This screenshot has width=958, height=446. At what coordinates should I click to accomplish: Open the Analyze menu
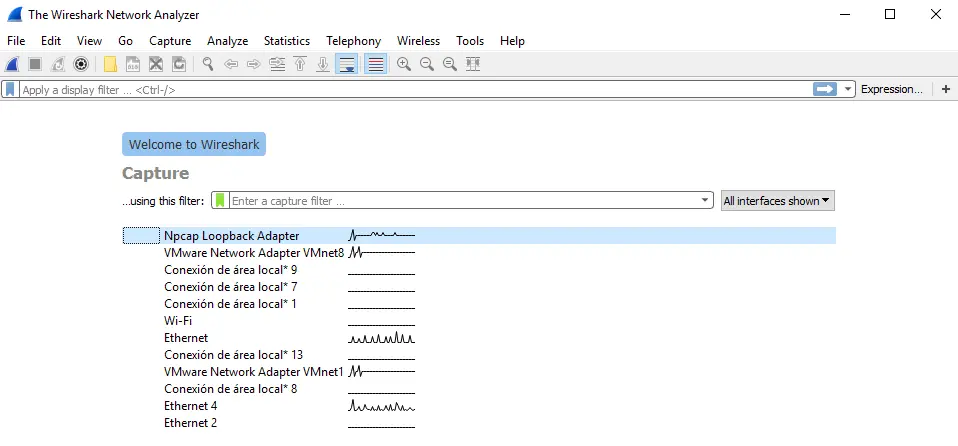pos(227,41)
